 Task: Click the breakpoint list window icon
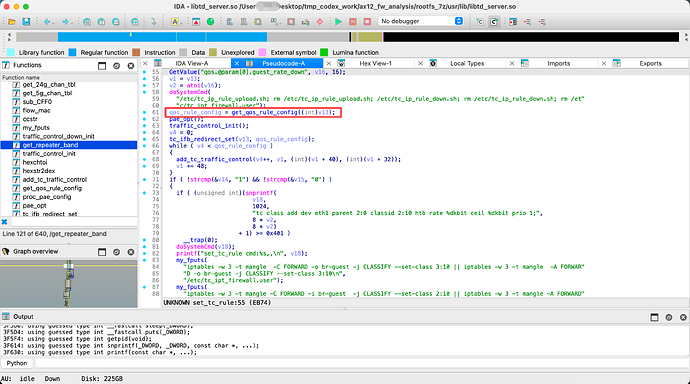513,22
